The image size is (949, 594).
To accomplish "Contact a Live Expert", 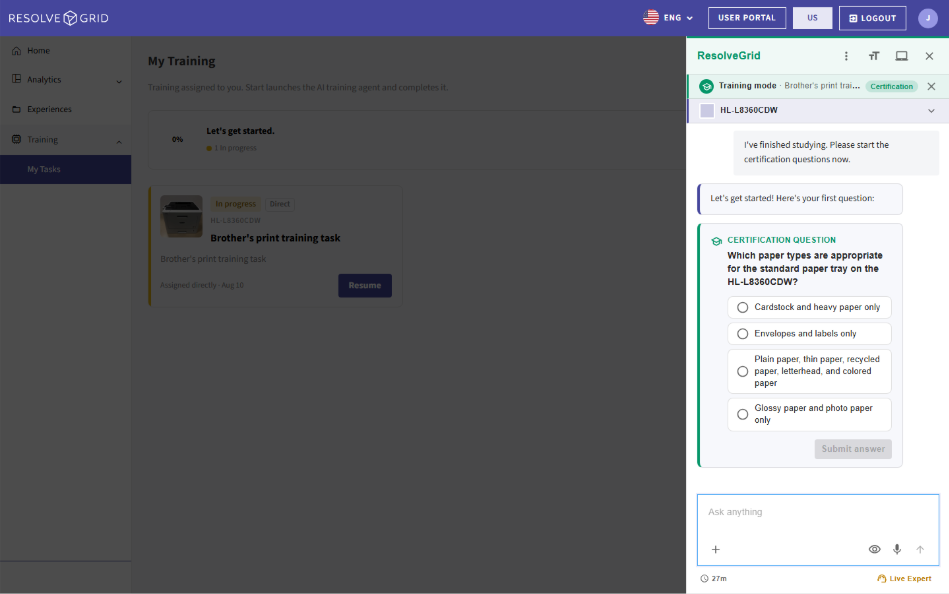I will pos(904,578).
